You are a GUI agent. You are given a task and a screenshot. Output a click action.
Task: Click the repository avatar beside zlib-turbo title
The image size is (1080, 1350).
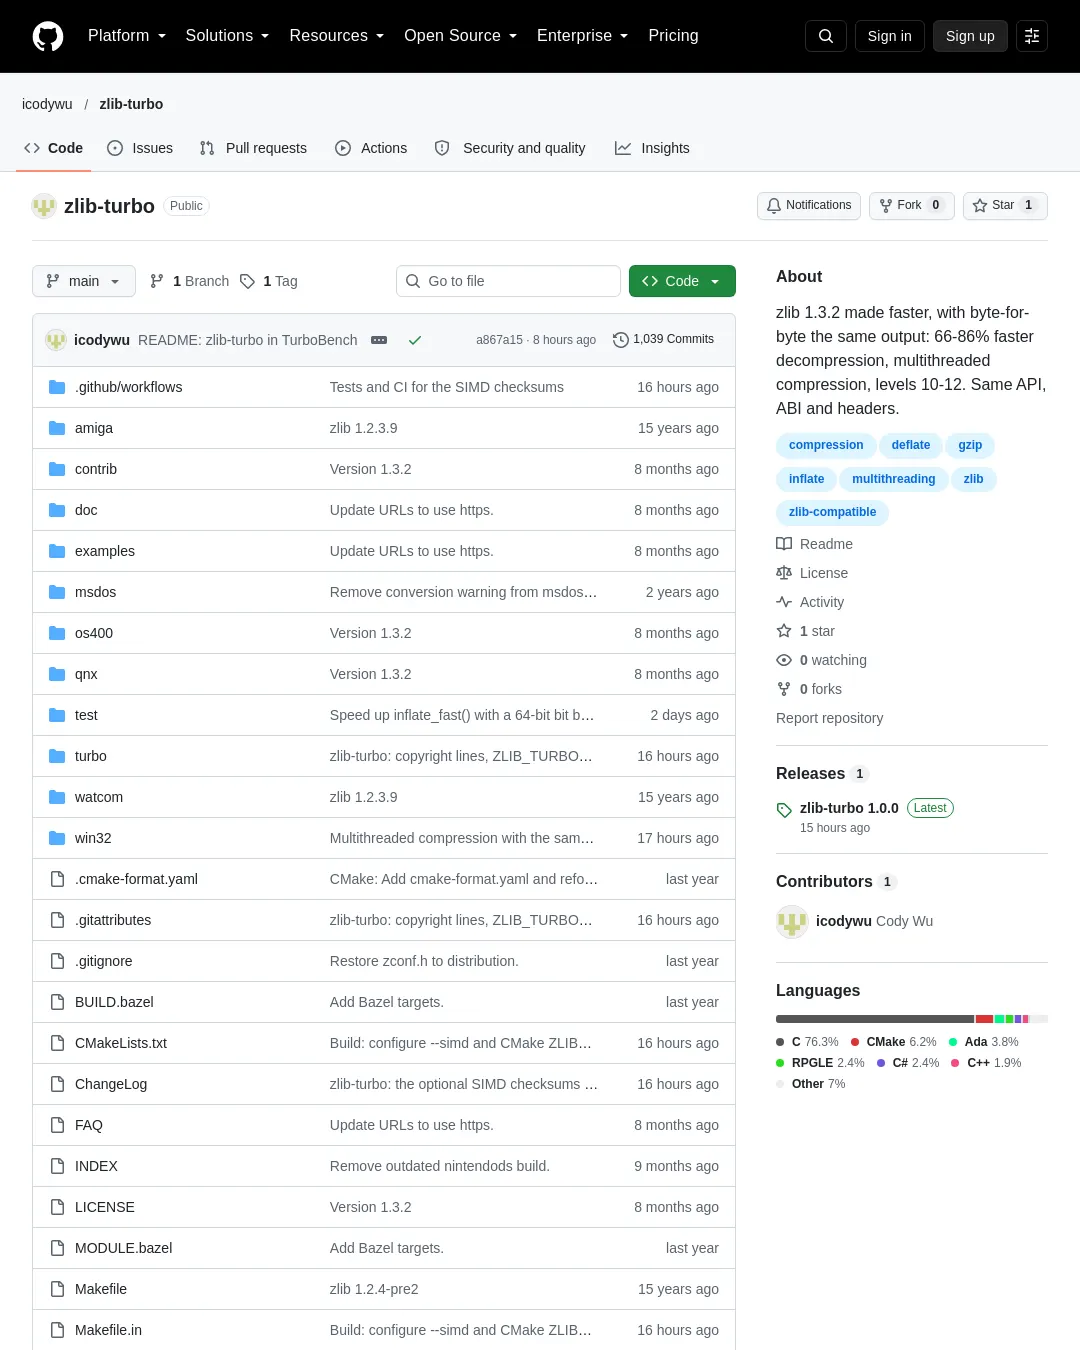point(44,206)
